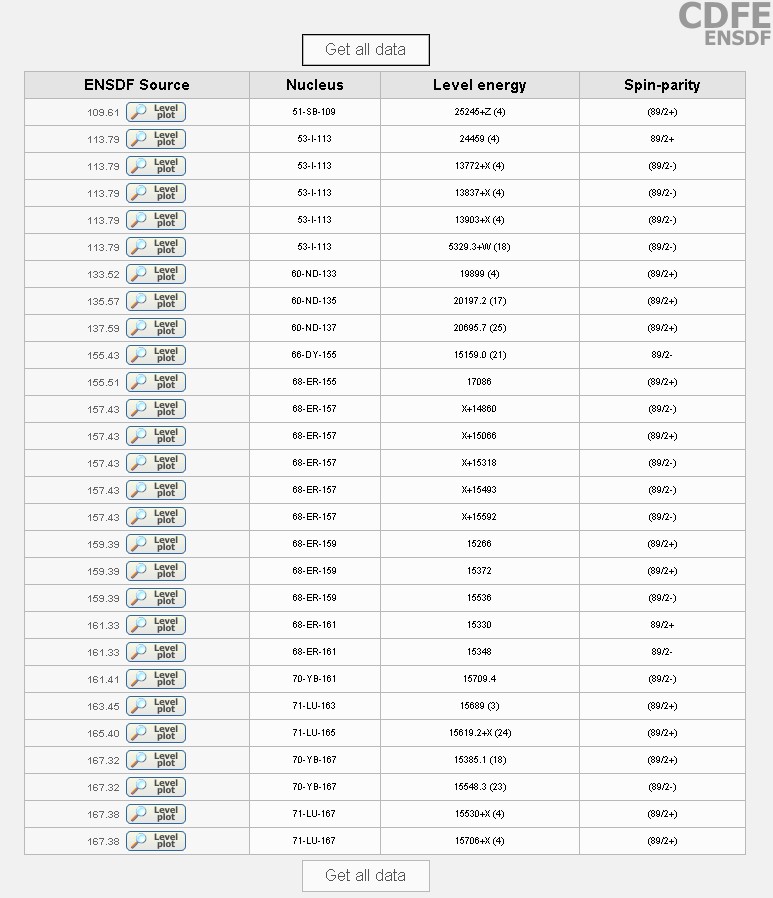Screen dimensions: 773x898
Task: Select spin-parity 89/2- in 15348 row
Action: point(662,652)
